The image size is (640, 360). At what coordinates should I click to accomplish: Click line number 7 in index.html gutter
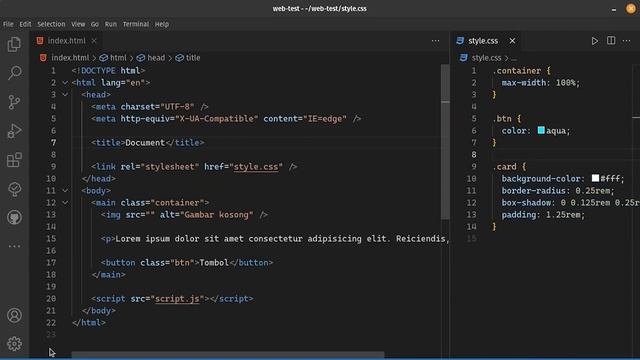click(x=53, y=142)
